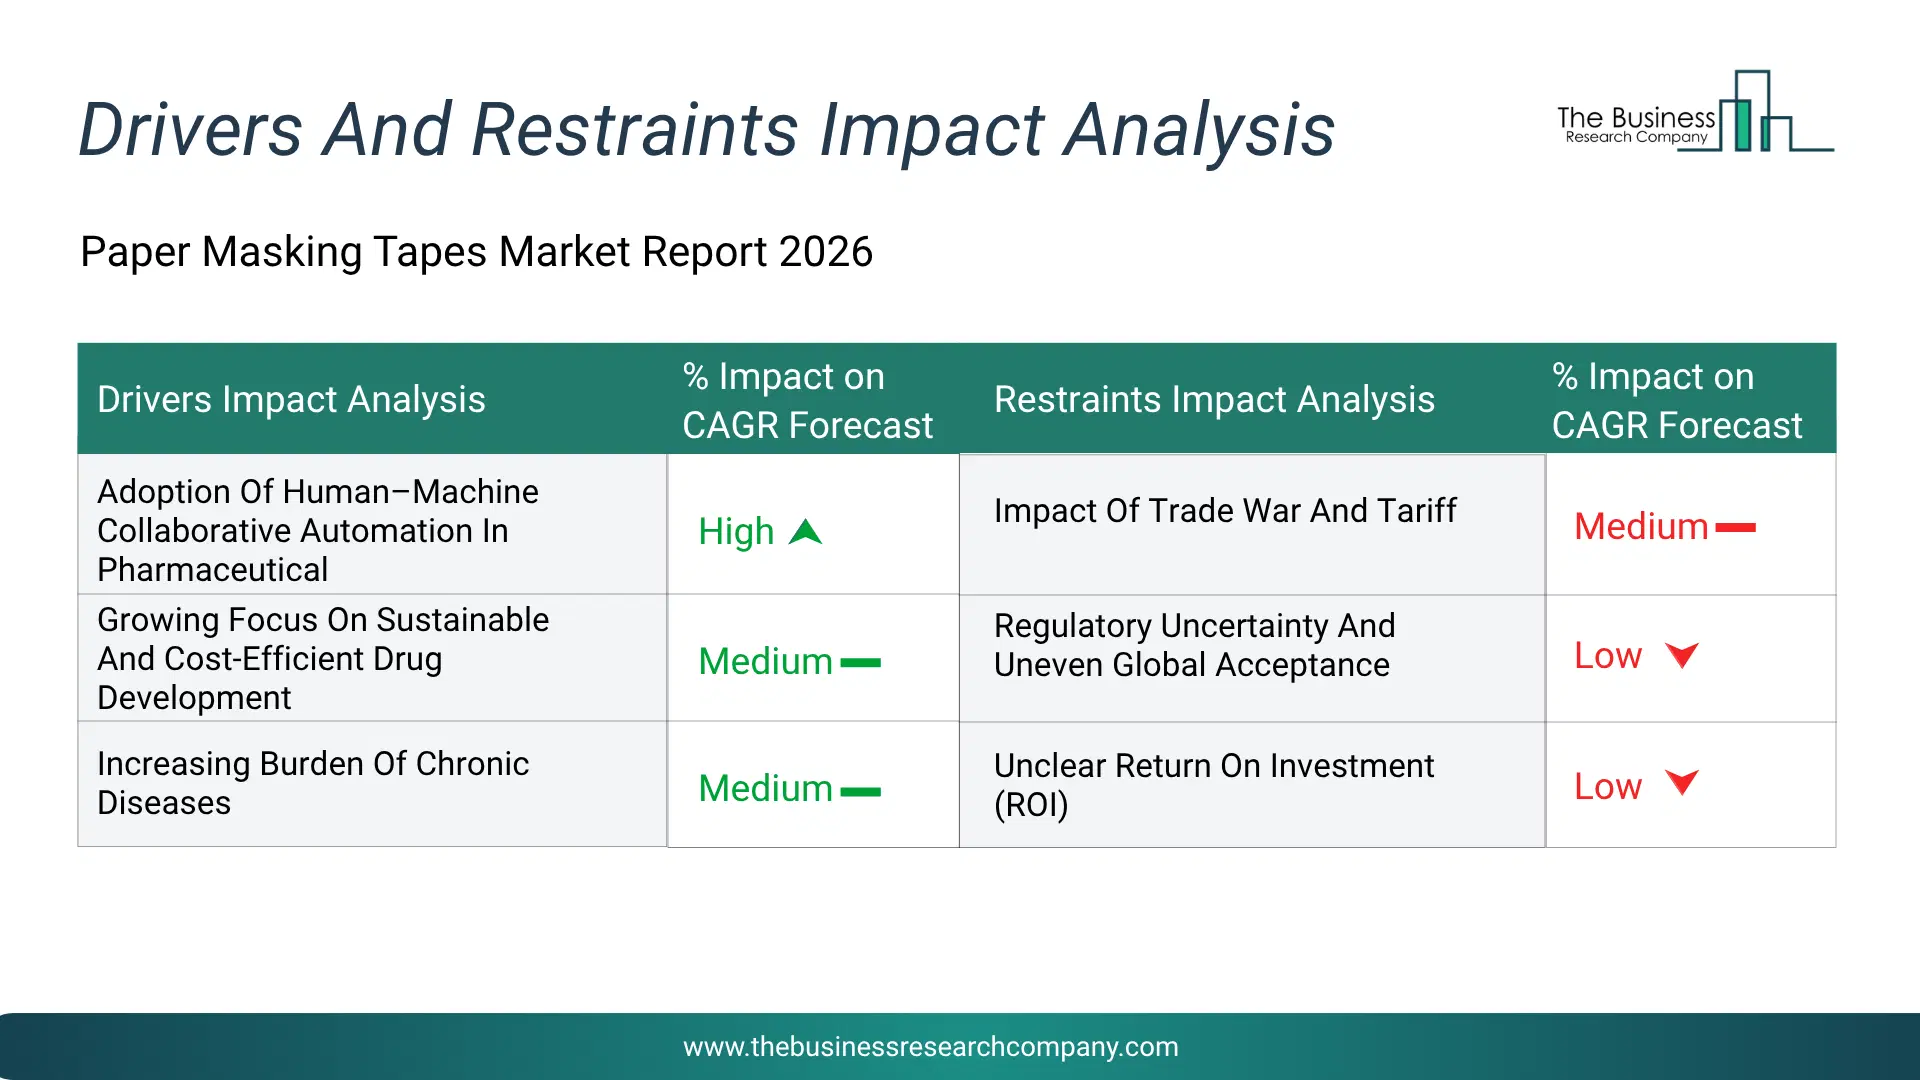The width and height of the screenshot is (1920, 1080).
Task: Click red Low text for Unclear ROI
Action: 1608,786
